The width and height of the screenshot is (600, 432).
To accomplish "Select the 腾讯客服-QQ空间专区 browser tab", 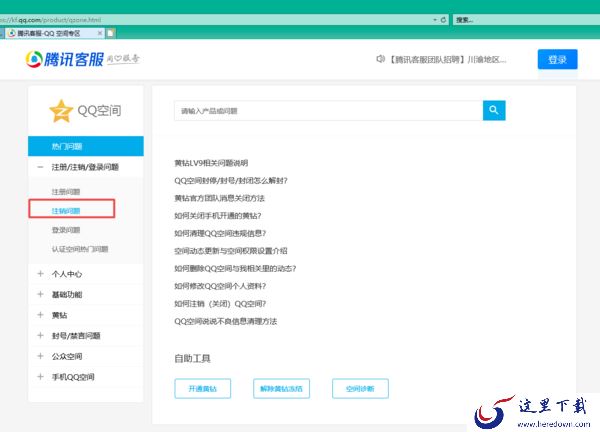I will (54, 33).
